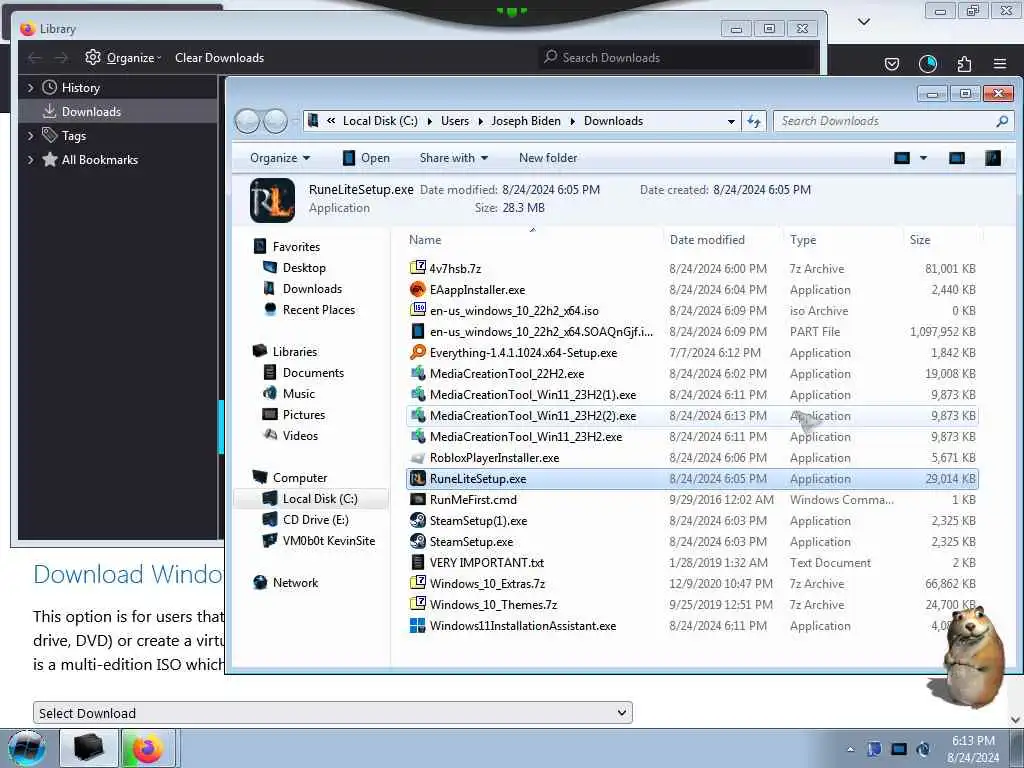
Task: Click Windows11InstallationAssistant.exe Windows logo icon
Action: (417, 626)
